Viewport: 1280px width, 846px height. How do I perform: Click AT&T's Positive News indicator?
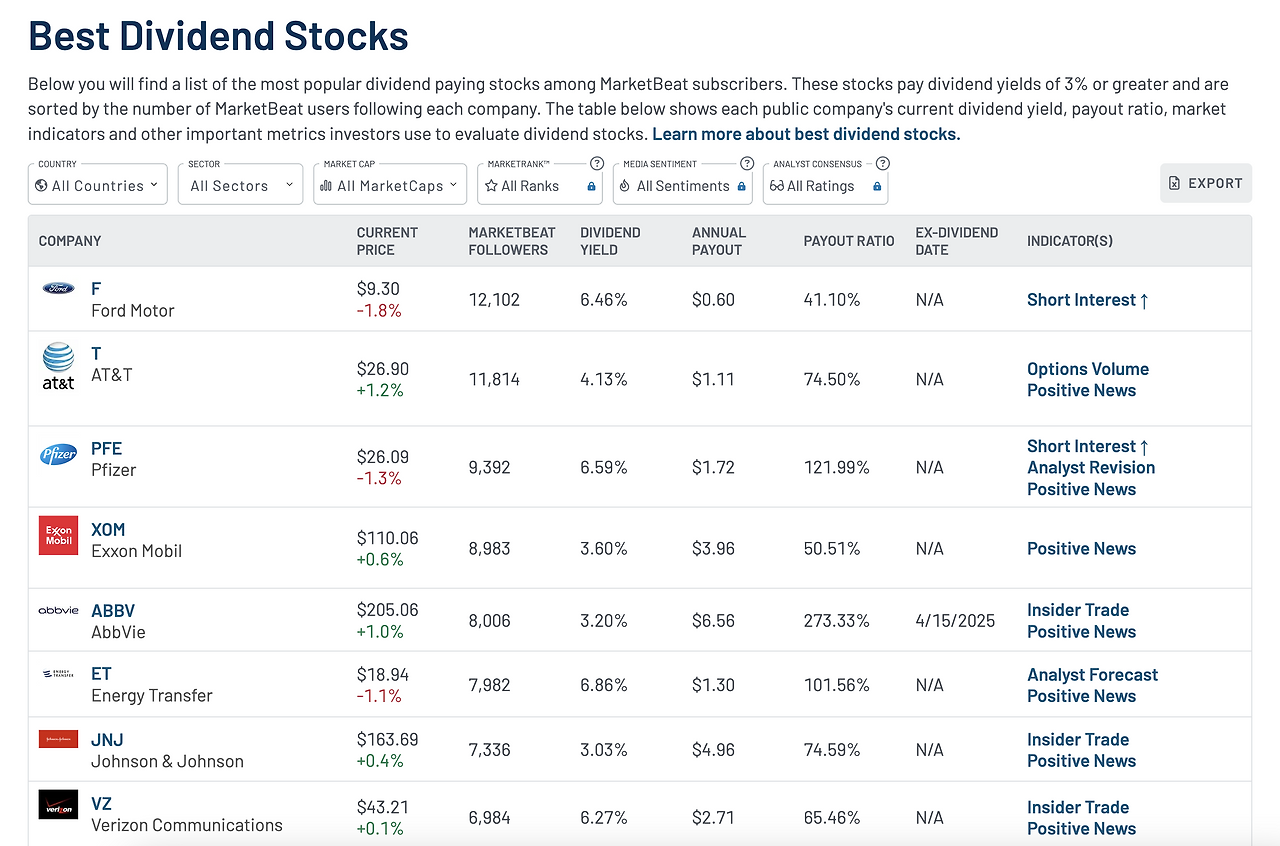click(1081, 390)
